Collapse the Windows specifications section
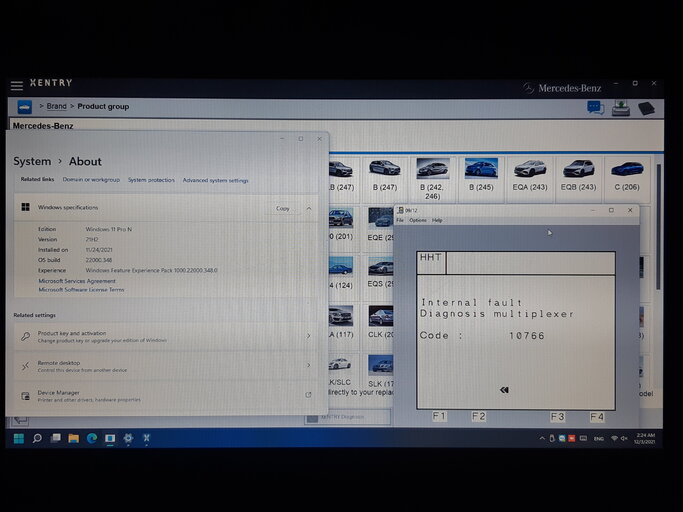This screenshot has width=683, height=512. coord(309,208)
